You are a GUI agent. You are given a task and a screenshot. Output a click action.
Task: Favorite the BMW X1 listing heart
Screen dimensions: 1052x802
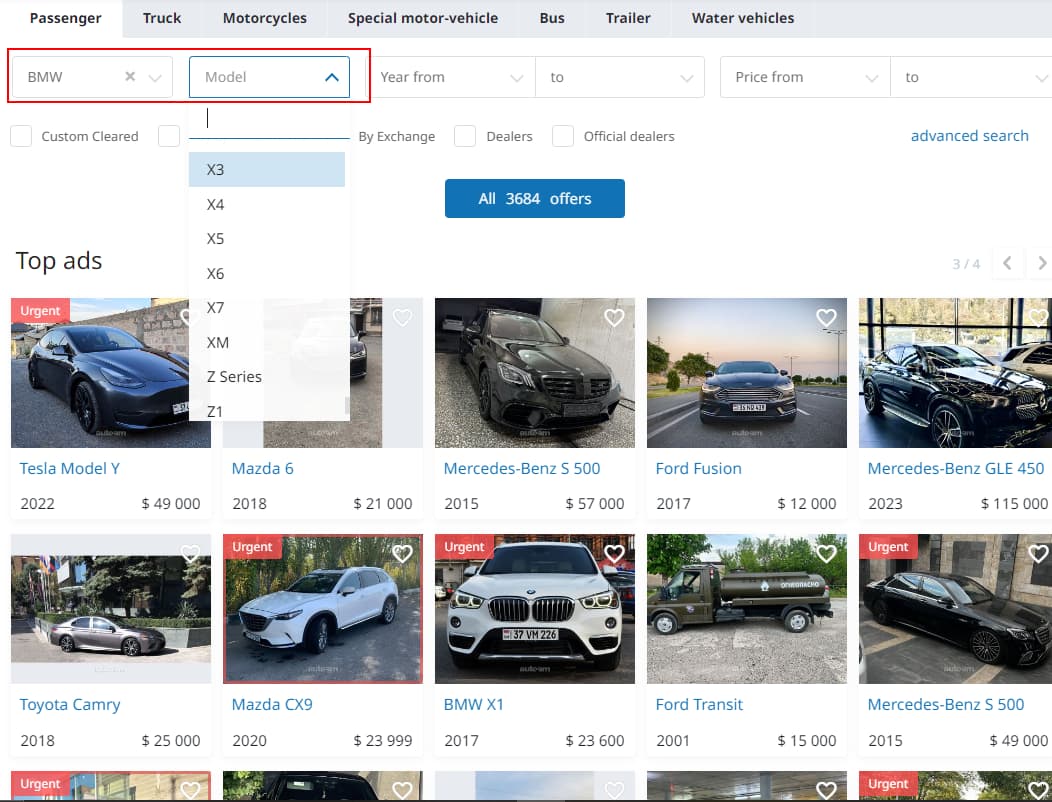pyautogui.click(x=614, y=554)
